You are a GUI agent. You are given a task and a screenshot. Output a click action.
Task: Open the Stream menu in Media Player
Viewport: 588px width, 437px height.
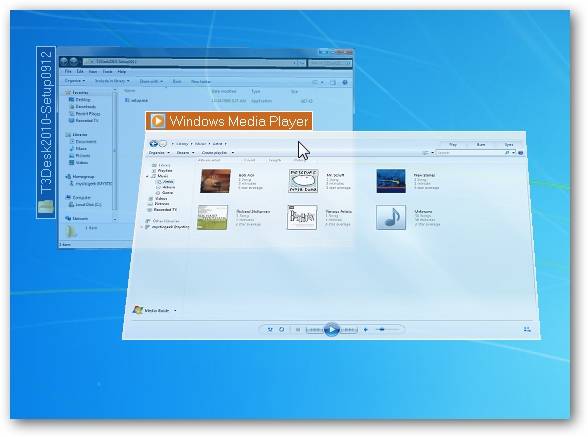185,153
